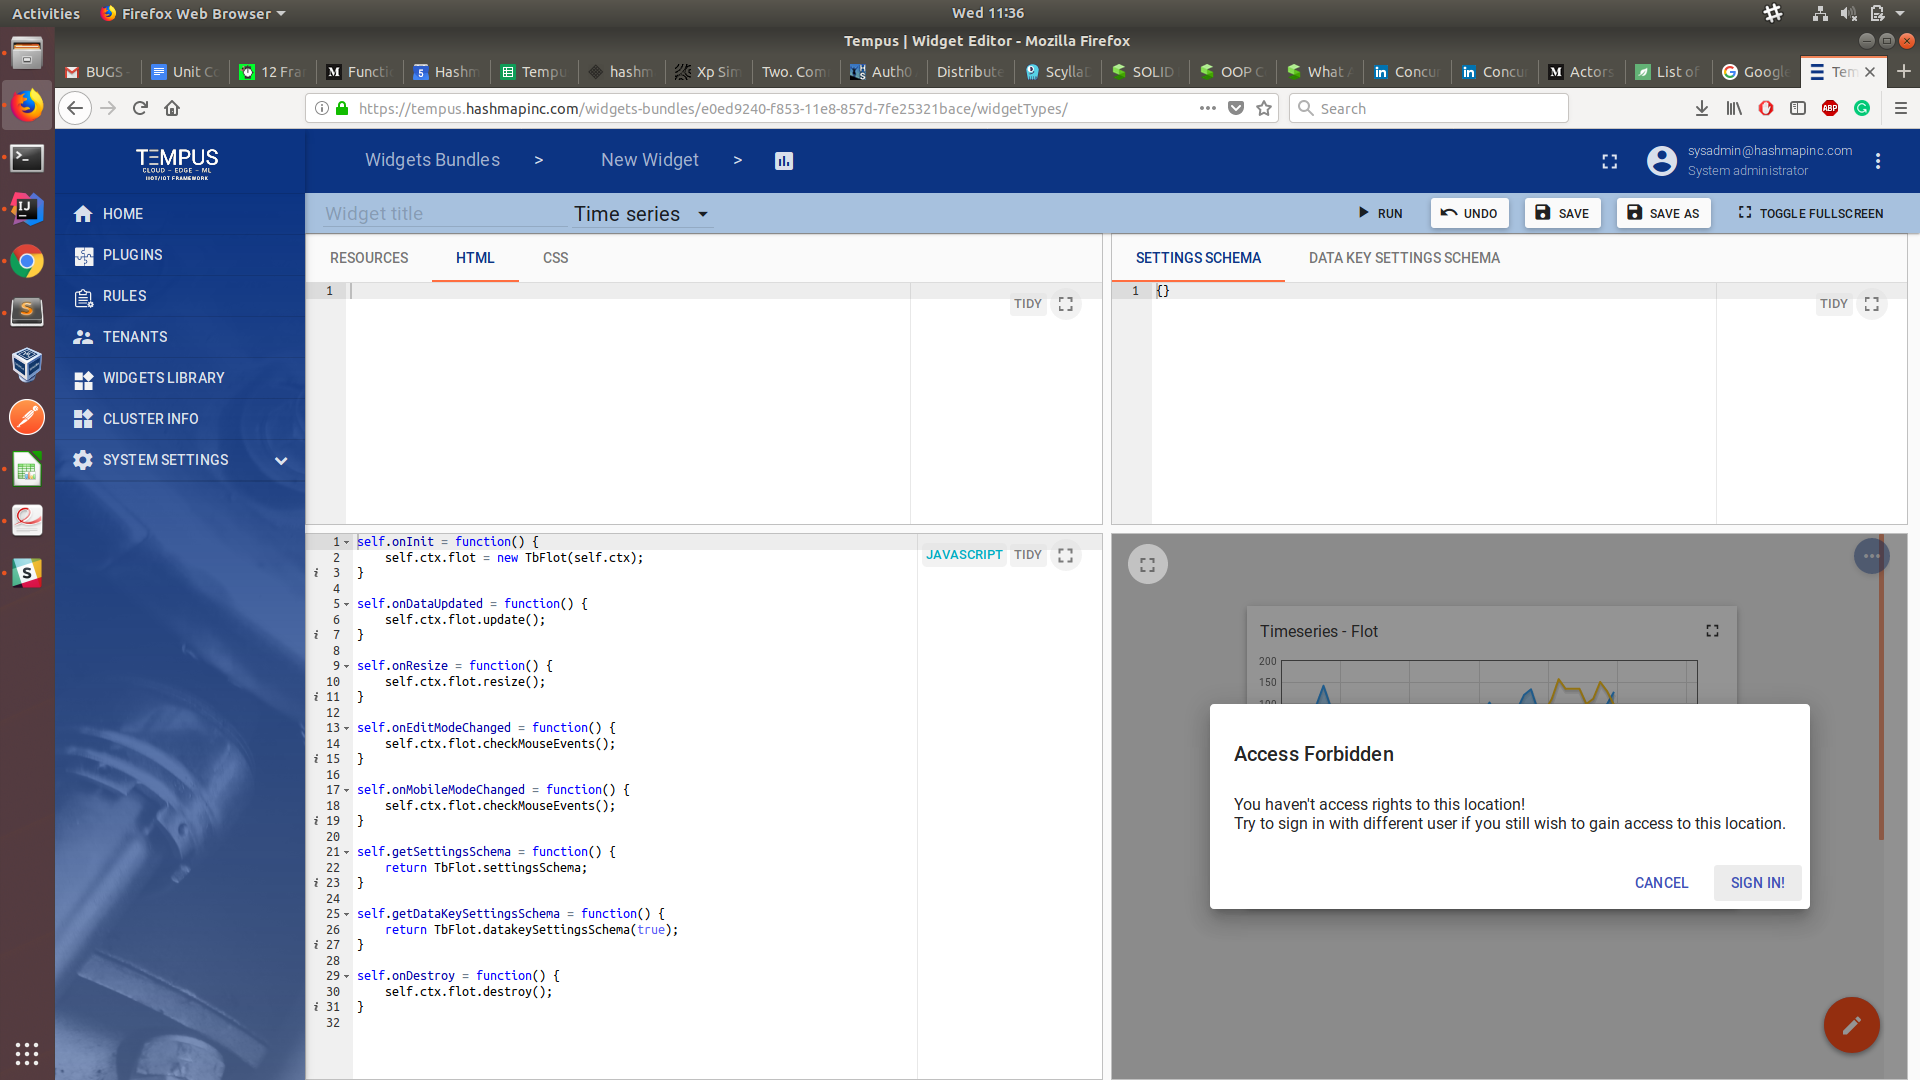
Task: Click the orange pencil edit button
Action: click(x=1851, y=1025)
